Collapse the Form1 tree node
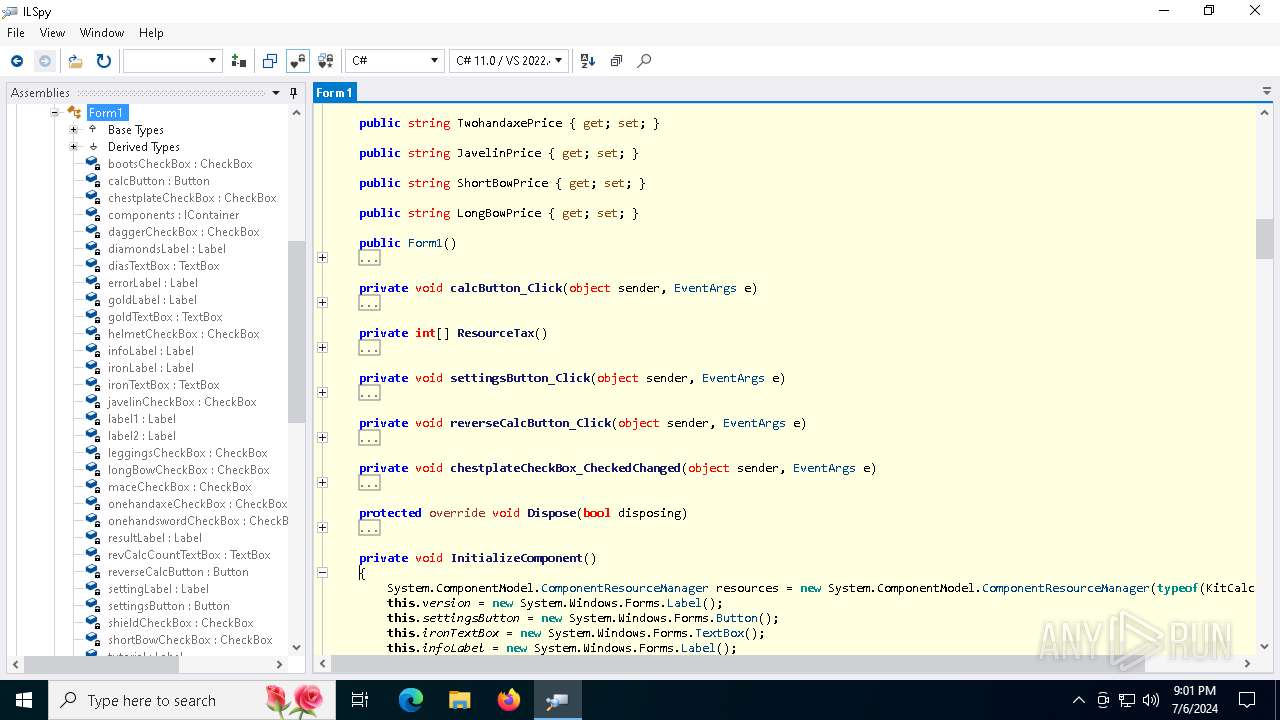 pyautogui.click(x=55, y=113)
